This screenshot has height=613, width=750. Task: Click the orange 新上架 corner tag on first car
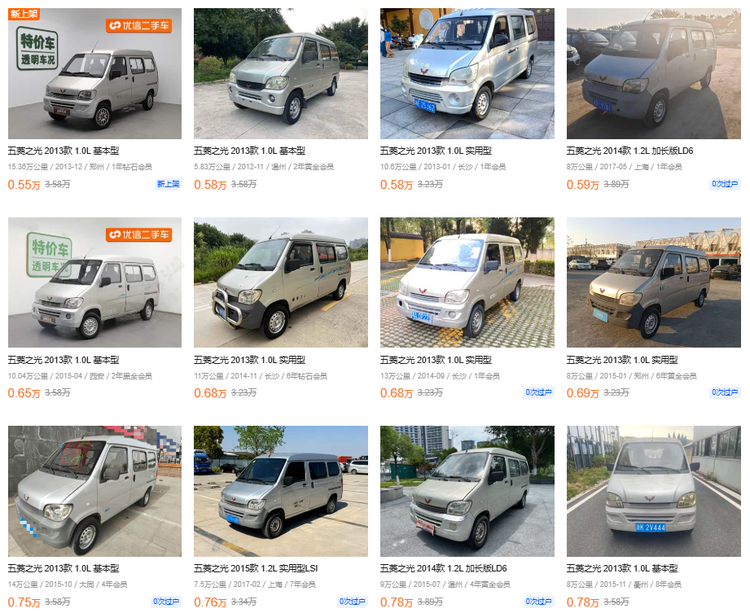tap(24, 14)
